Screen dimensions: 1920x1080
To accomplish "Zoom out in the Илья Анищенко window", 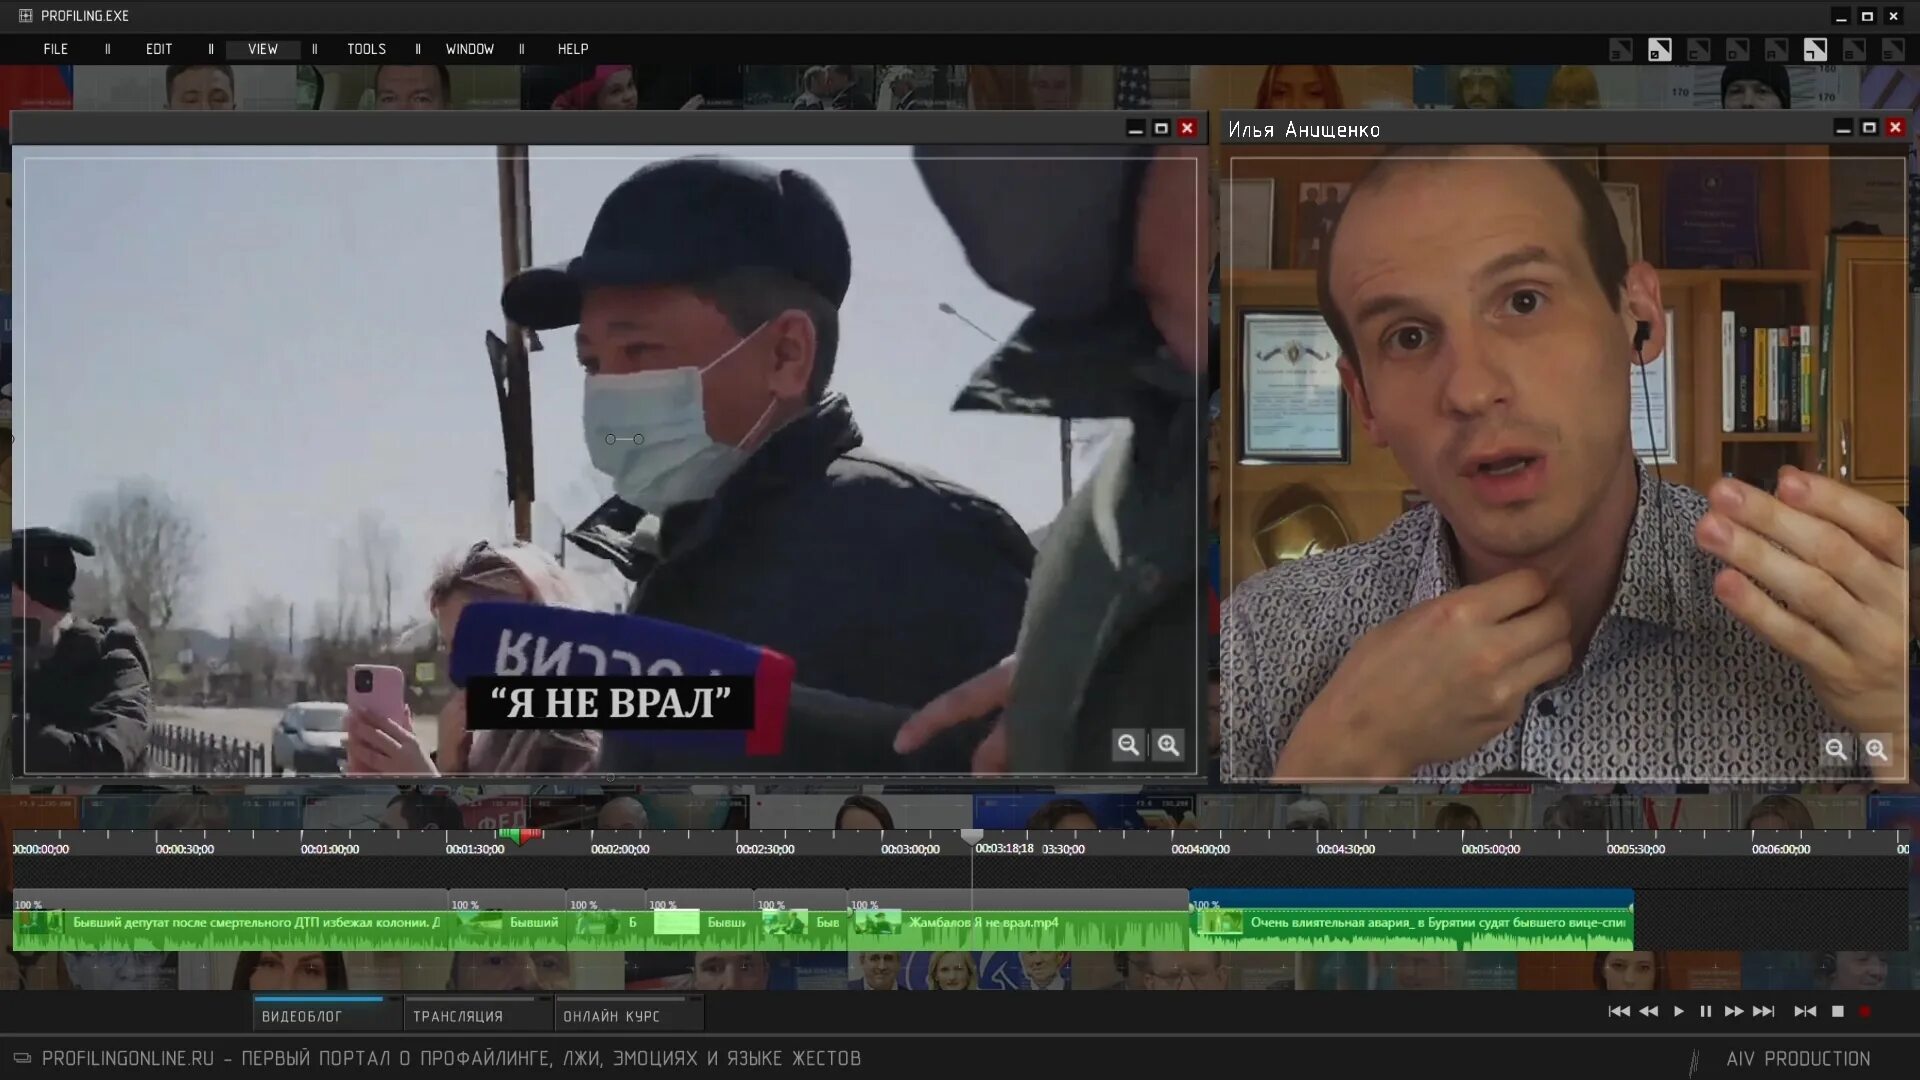I will [1836, 749].
